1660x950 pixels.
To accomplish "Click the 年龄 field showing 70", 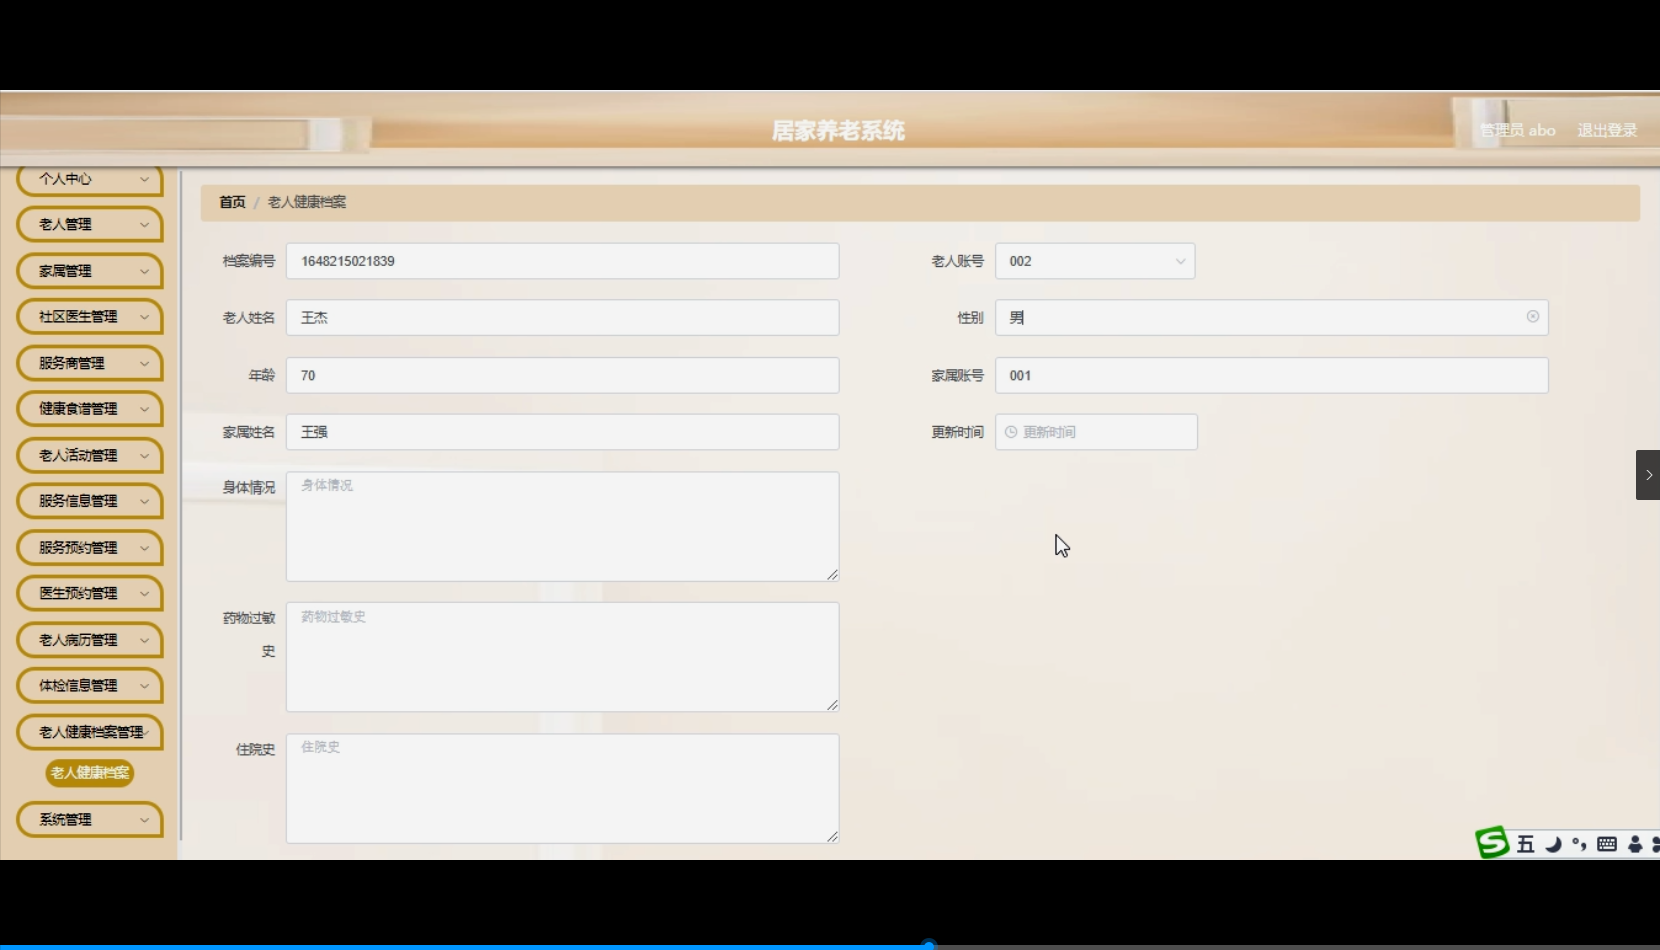I will pos(562,375).
